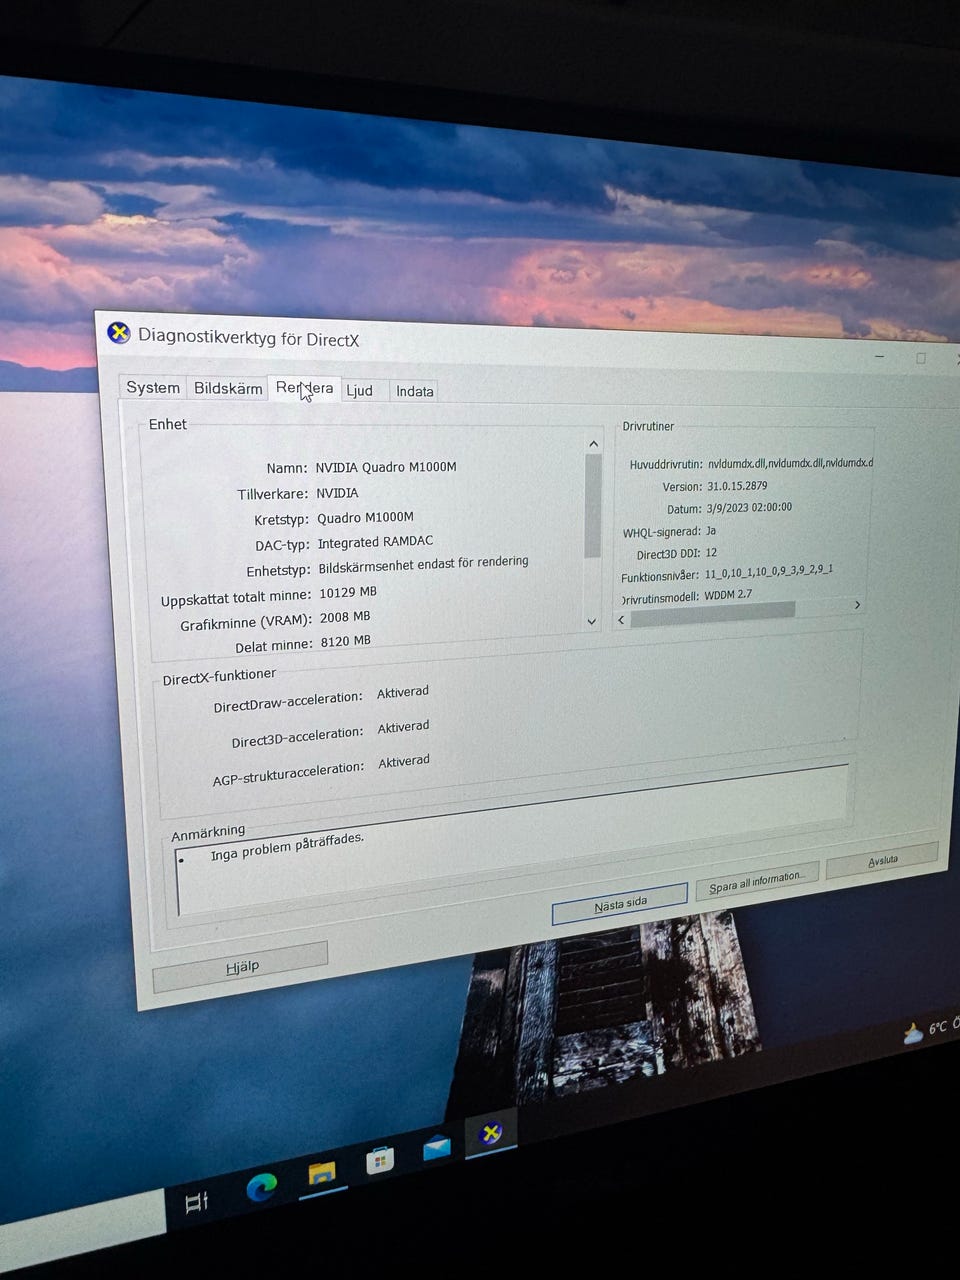The width and height of the screenshot is (960, 1280).
Task: Open the Ljud tab
Action: tap(359, 390)
